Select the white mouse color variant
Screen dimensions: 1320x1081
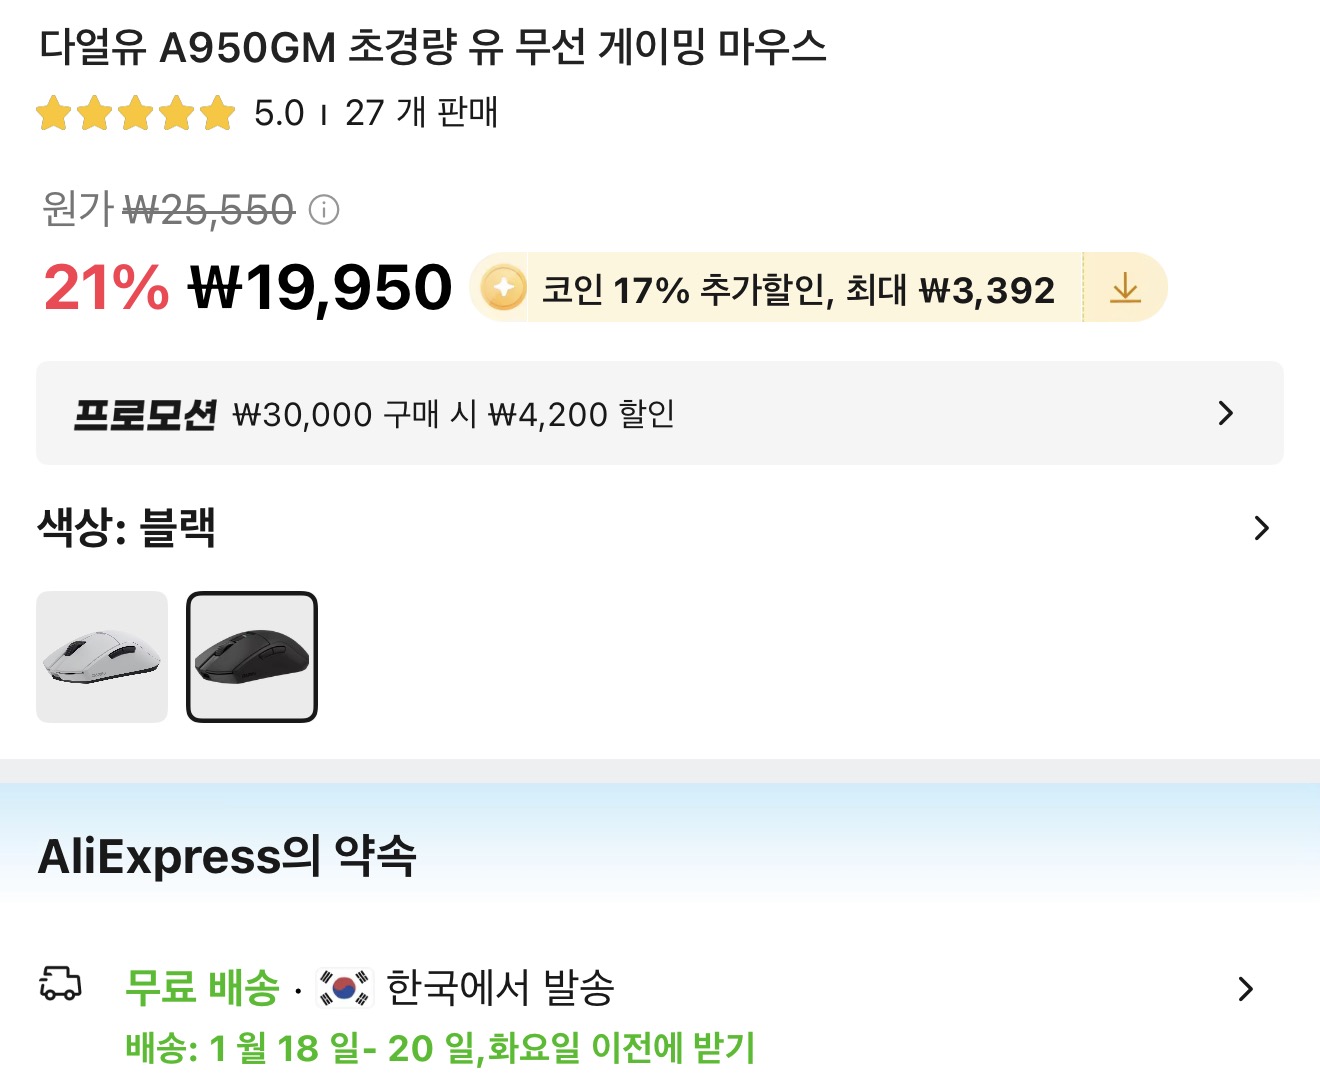(102, 656)
